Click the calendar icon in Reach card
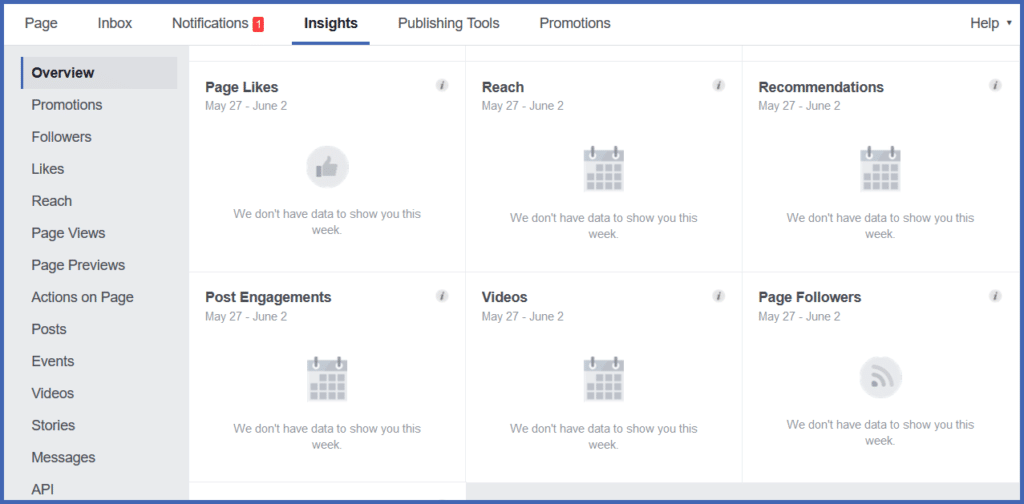1024x504 pixels. (x=603, y=168)
